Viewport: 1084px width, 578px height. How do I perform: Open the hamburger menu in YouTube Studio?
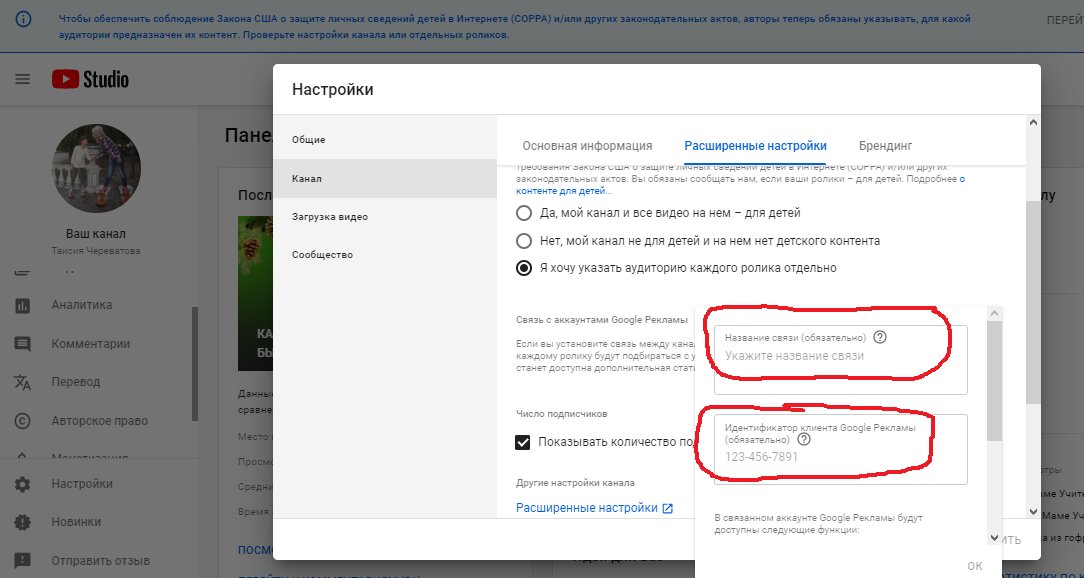click(x=23, y=79)
